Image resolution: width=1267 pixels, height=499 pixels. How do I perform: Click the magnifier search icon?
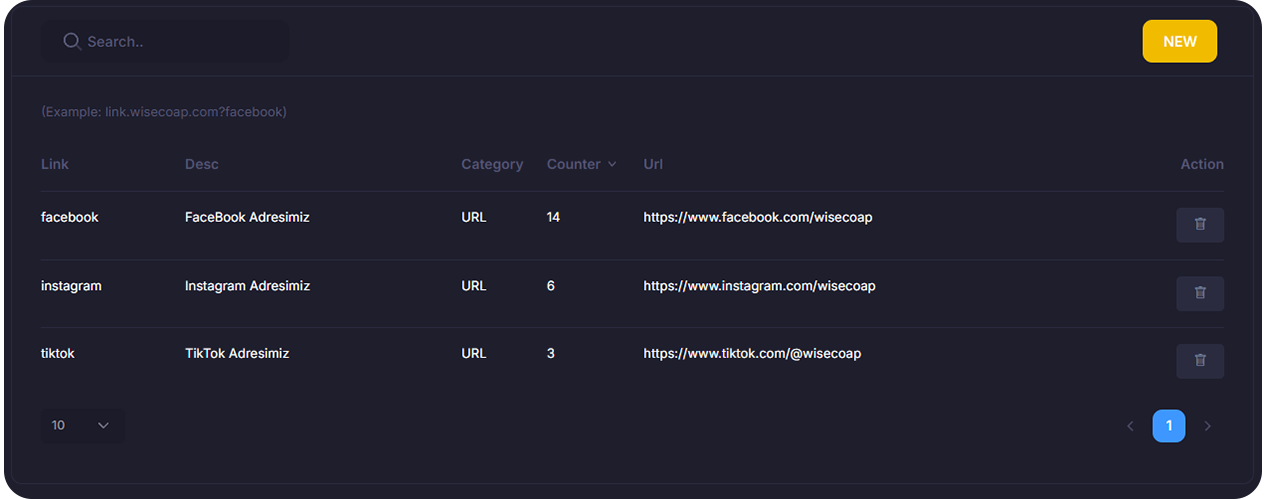pos(72,41)
